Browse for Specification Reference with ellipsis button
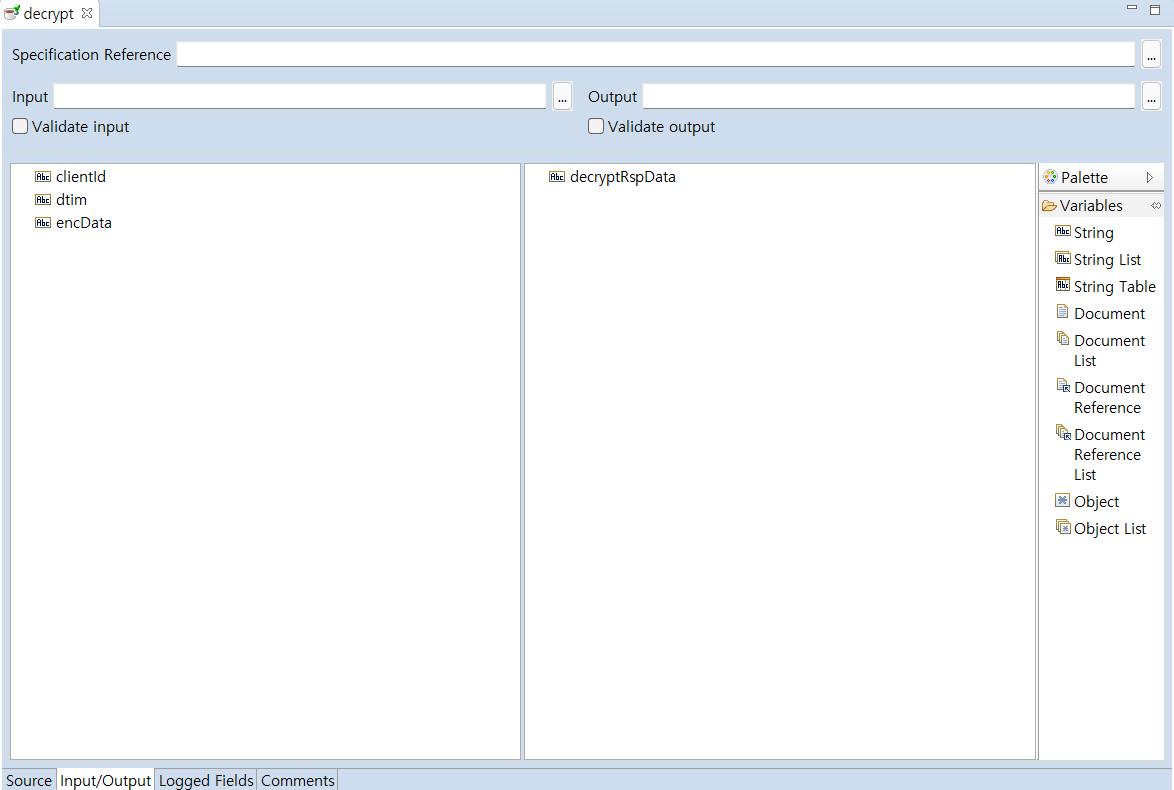This screenshot has width=1174, height=790. tap(1150, 55)
